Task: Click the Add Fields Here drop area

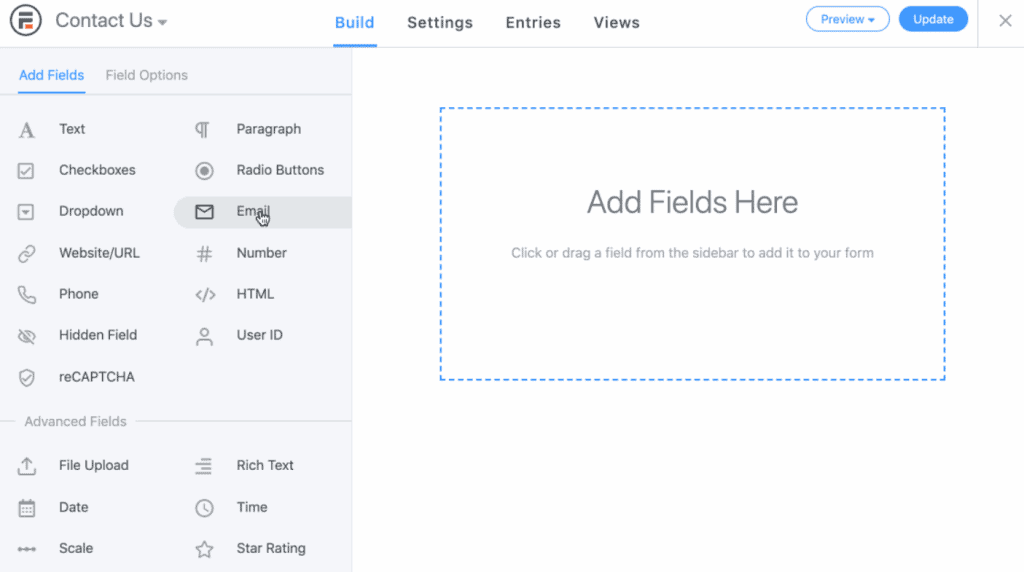Action: (692, 244)
